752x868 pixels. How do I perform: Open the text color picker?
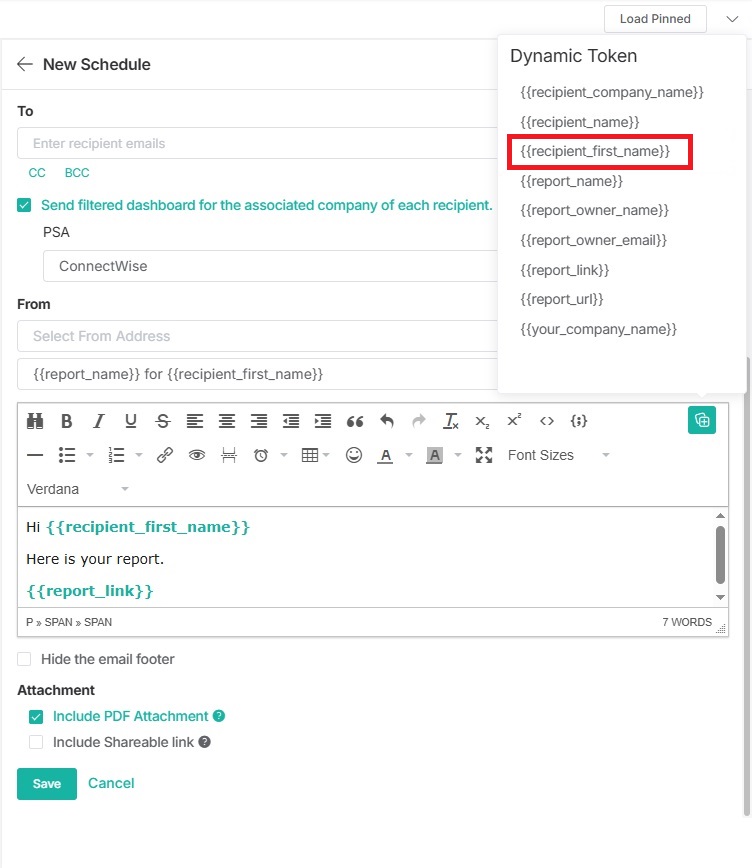[x=385, y=455]
